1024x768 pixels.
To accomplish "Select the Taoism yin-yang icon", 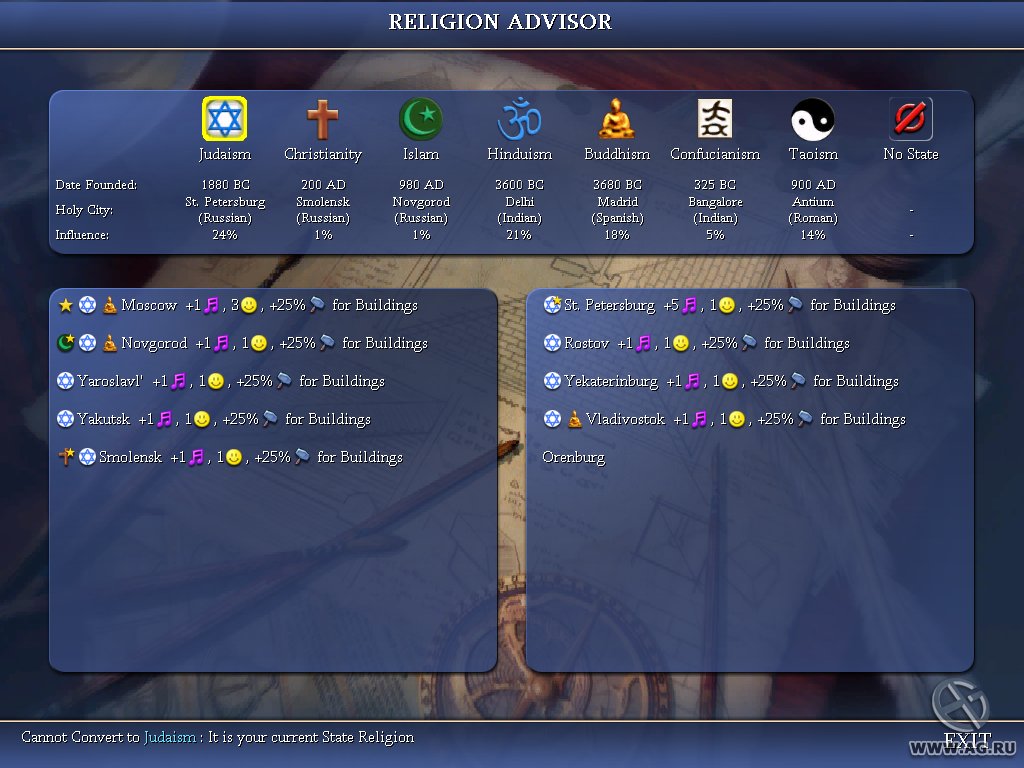I will click(812, 119).
